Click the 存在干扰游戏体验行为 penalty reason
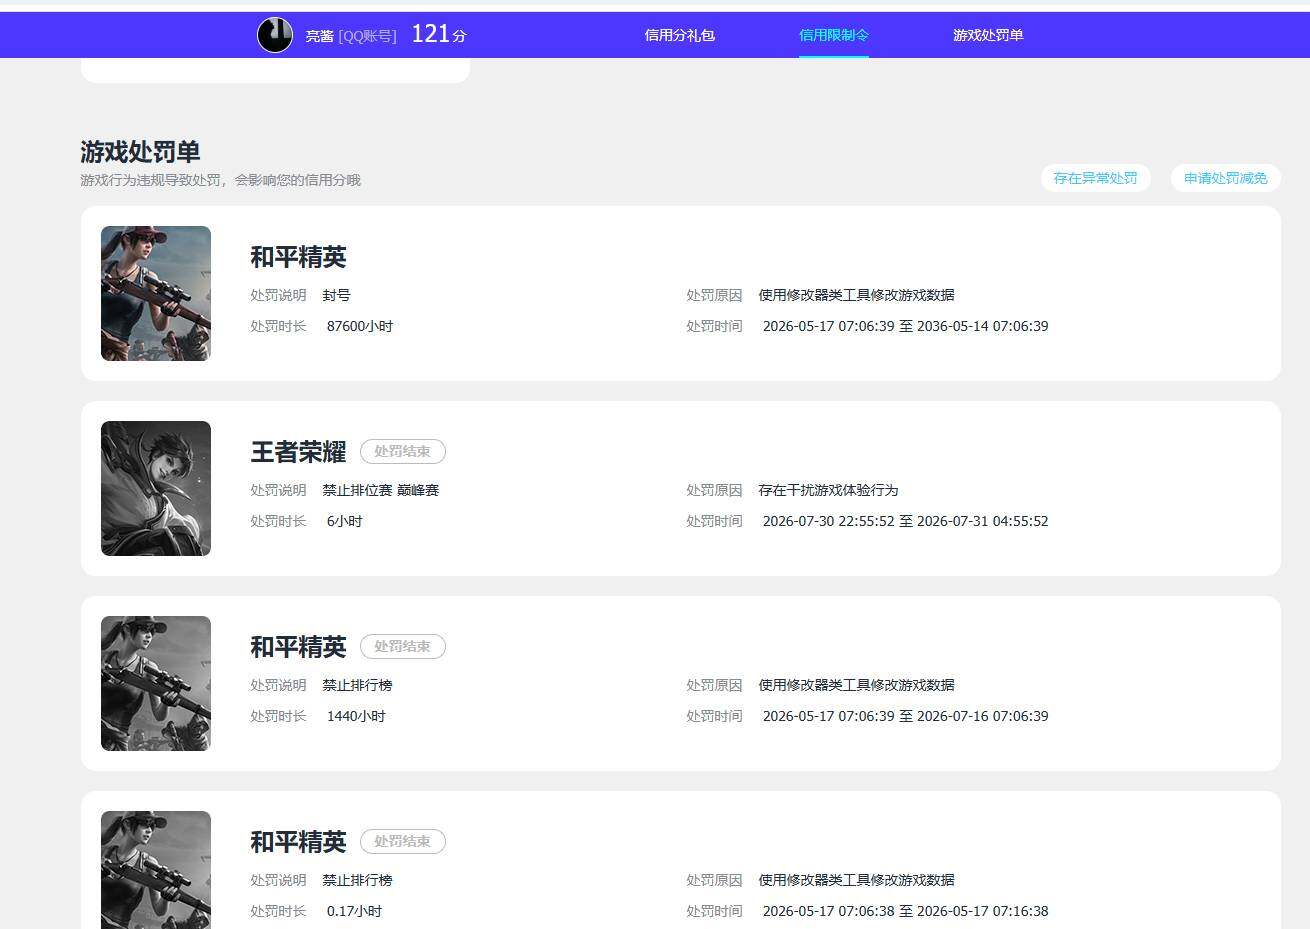 point(828,490)
